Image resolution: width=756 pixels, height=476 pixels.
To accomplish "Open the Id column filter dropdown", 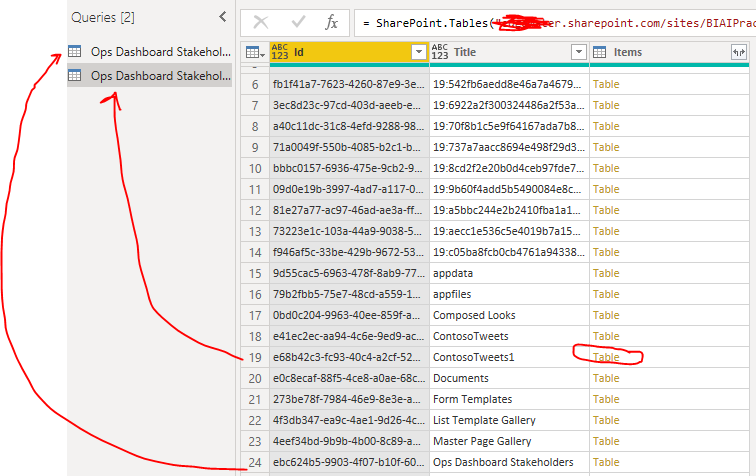I will click(x=419, y=52).
